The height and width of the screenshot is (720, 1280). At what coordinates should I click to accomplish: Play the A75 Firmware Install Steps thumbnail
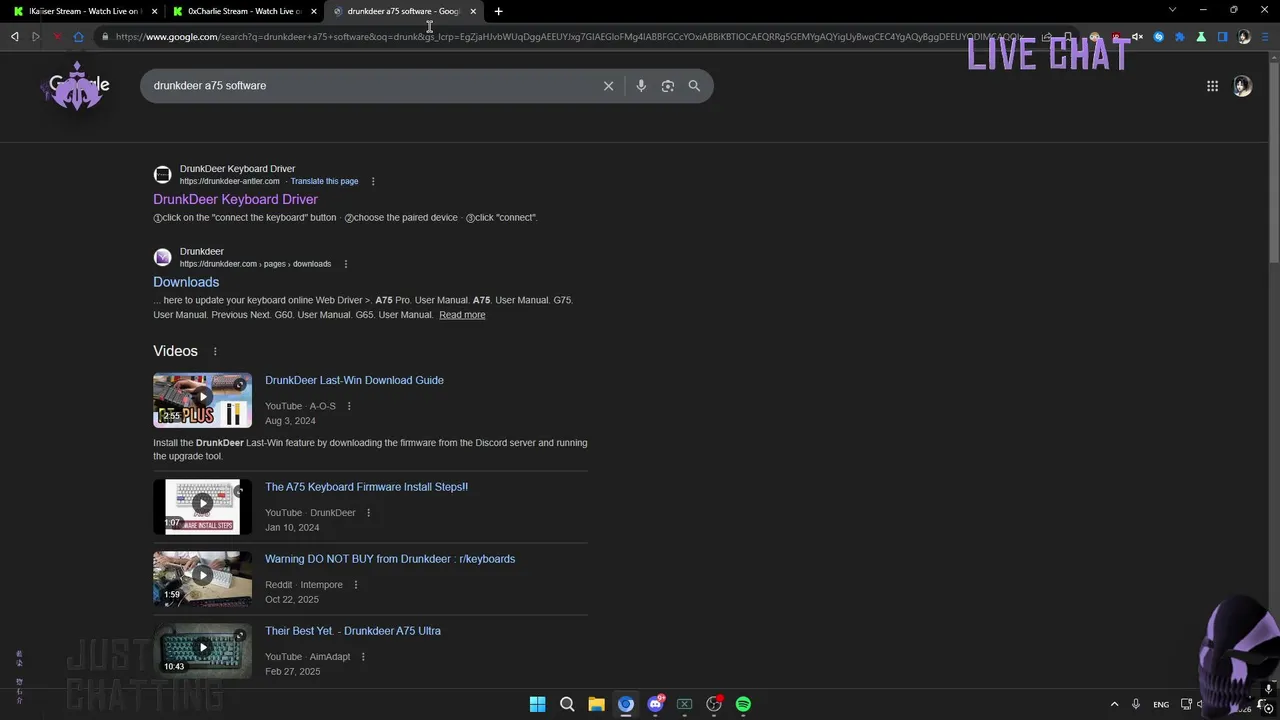[x=202, y=507]
